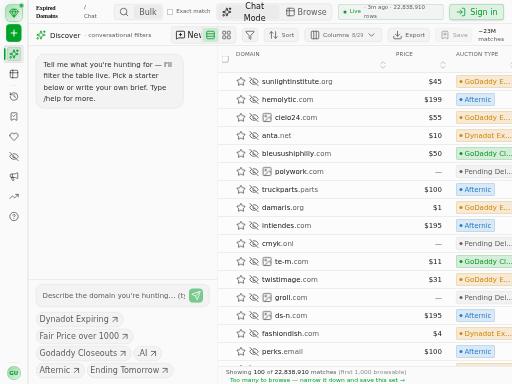The image size is (512, 384).
Task: Select the sparkle Discover icon in sidebar
Action: tap(14, 54)
